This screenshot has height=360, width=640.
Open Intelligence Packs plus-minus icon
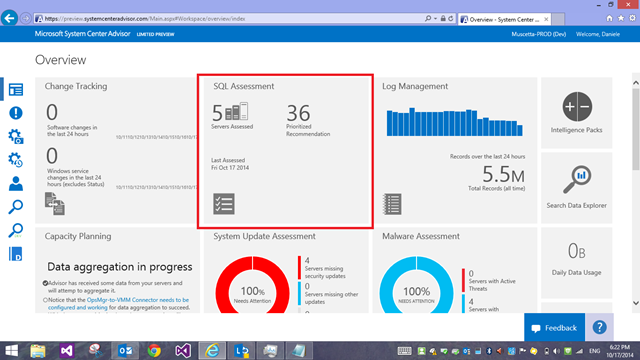[x=577, y=107]
